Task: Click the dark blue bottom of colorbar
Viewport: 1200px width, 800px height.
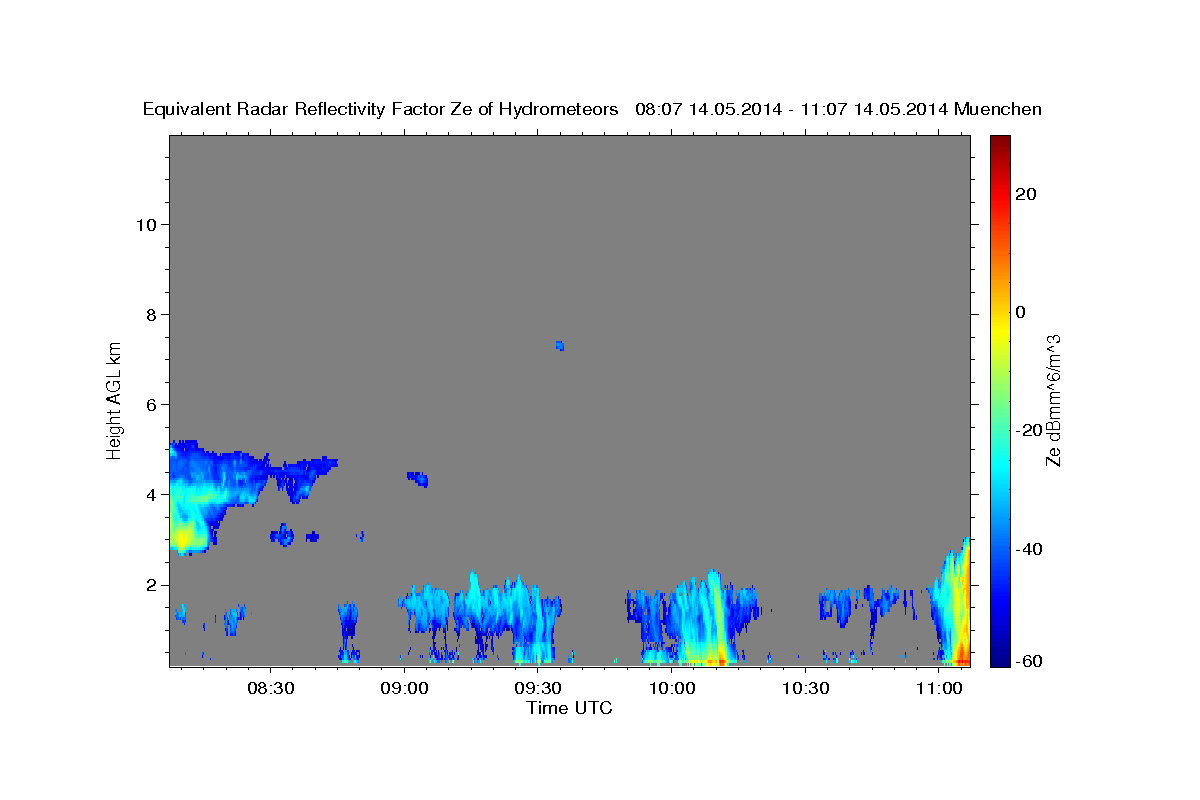Action: pyautogui.click(x=1000, y=660)
